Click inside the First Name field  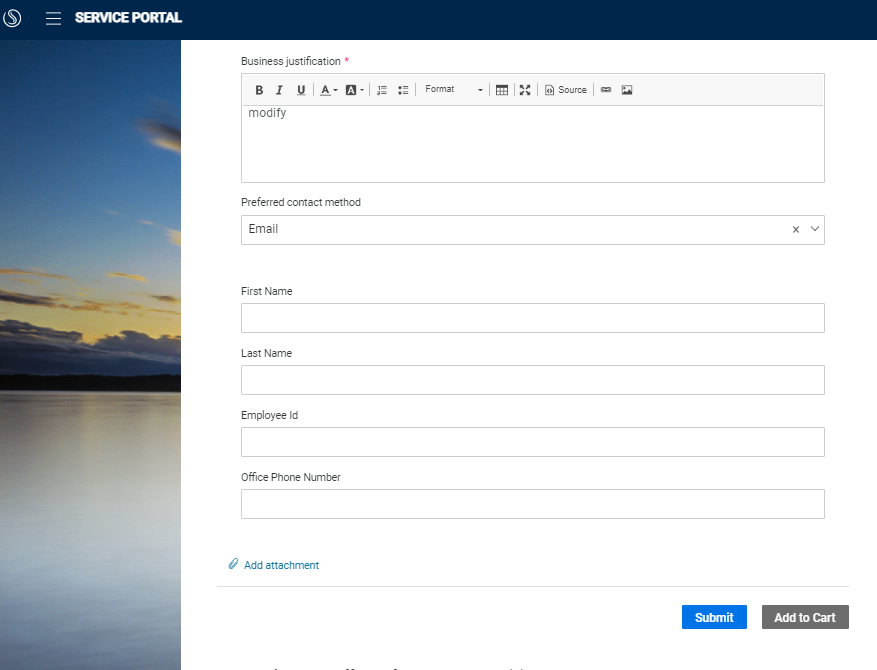[532, 317]
